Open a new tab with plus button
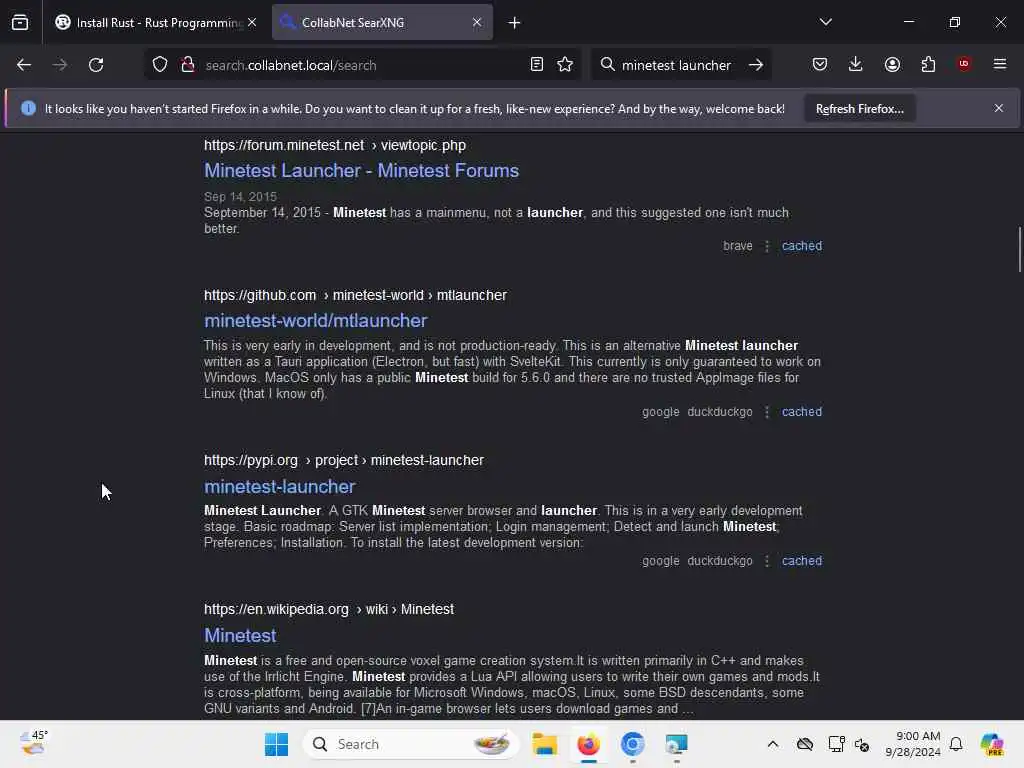Image resolution: width=1024 pixels, height=768 pixels. click(515, 23)
